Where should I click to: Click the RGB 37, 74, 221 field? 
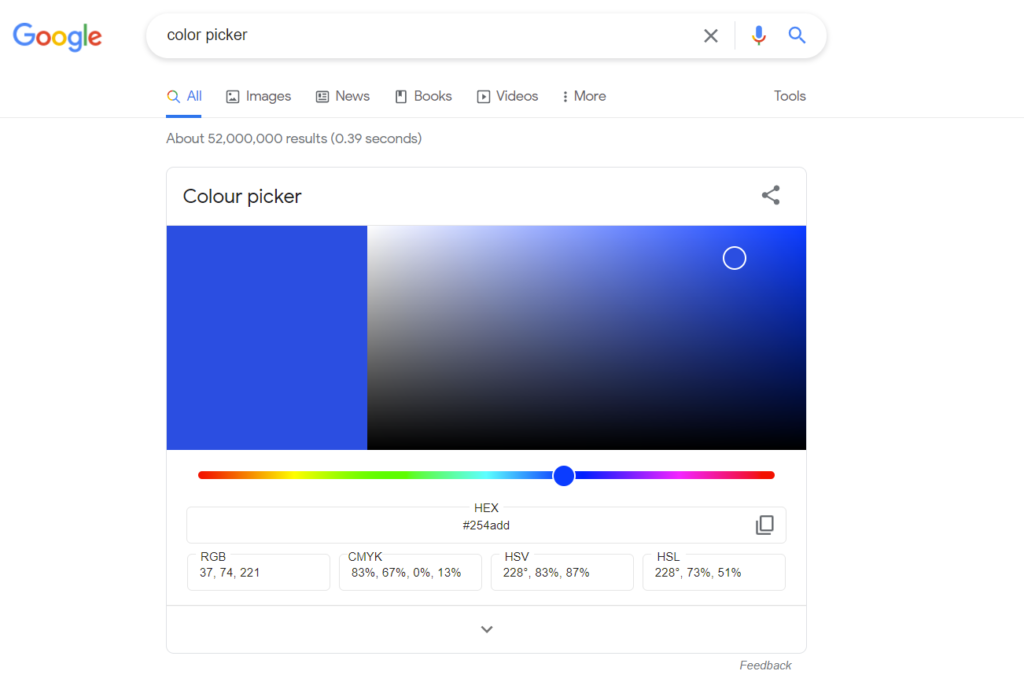(259, 572)
